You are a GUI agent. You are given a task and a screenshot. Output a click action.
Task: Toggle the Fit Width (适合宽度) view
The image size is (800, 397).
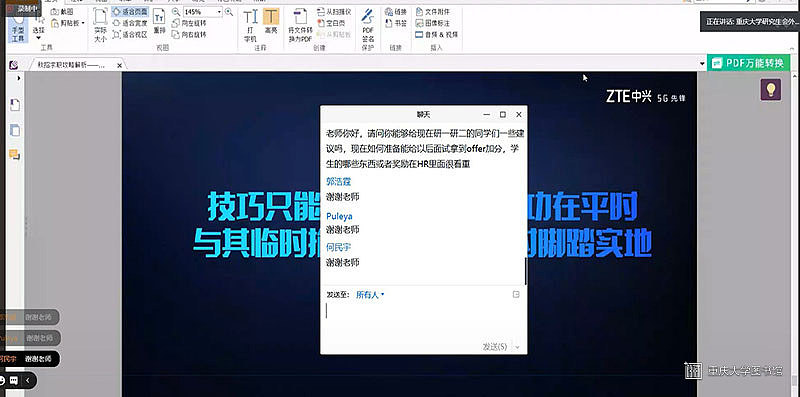pyautogui.click(x=130, y=23)
